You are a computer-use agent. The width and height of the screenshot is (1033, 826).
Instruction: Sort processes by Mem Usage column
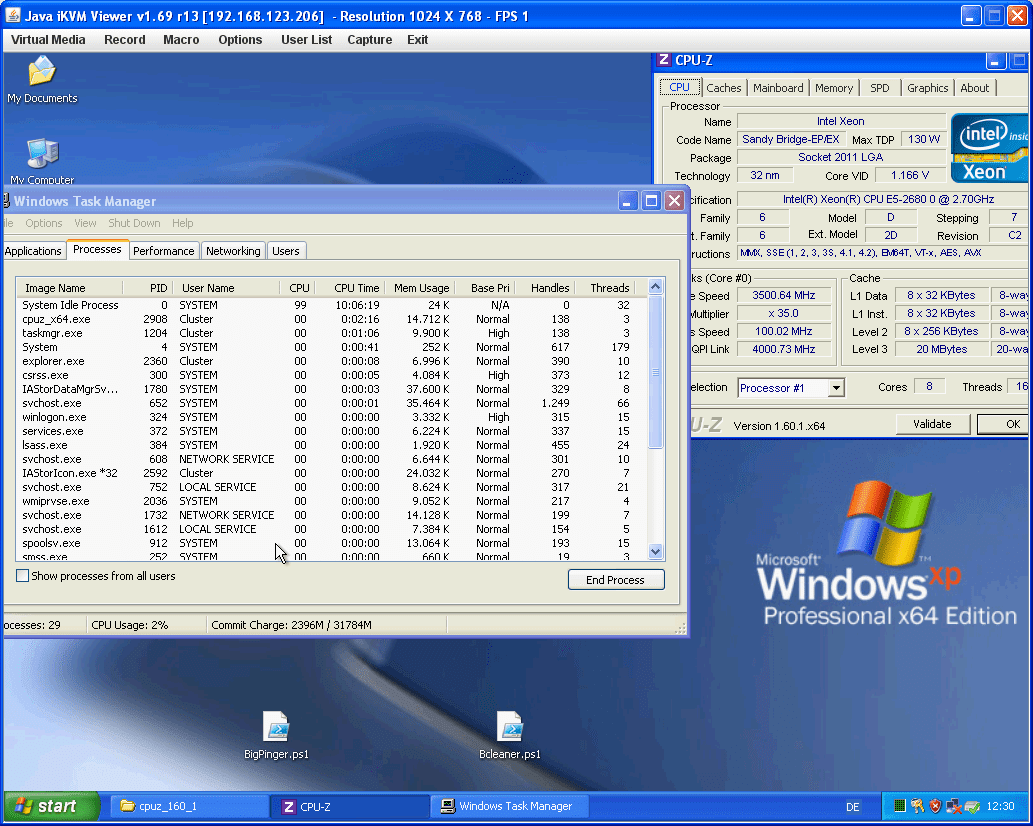point(421,288)
